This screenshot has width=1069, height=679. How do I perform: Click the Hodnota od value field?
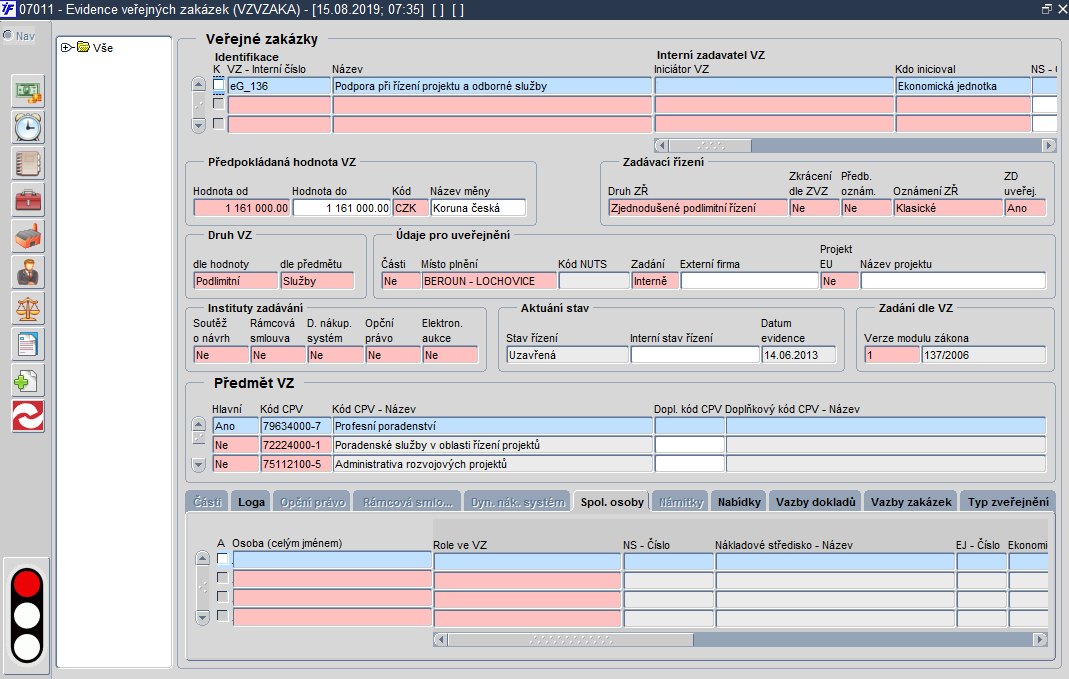242,208
